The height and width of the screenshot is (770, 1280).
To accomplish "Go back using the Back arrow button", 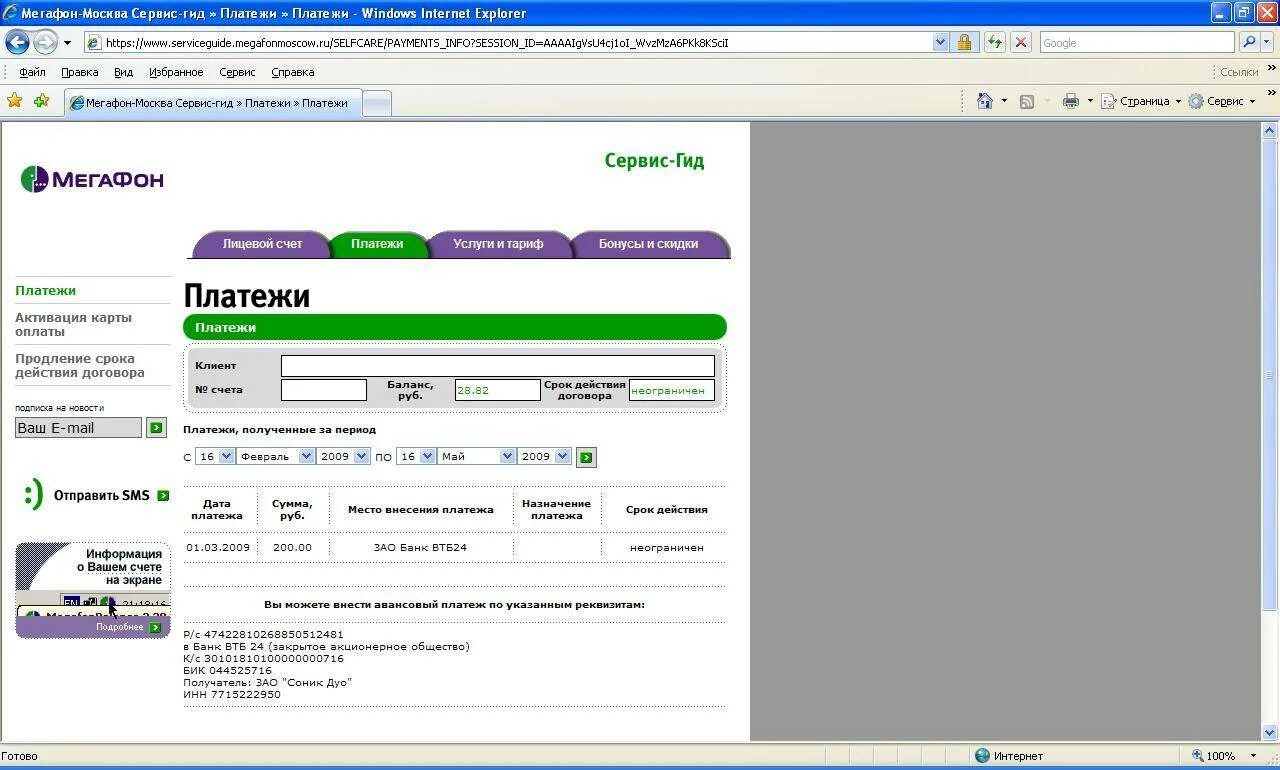I will tap(17, 42).
